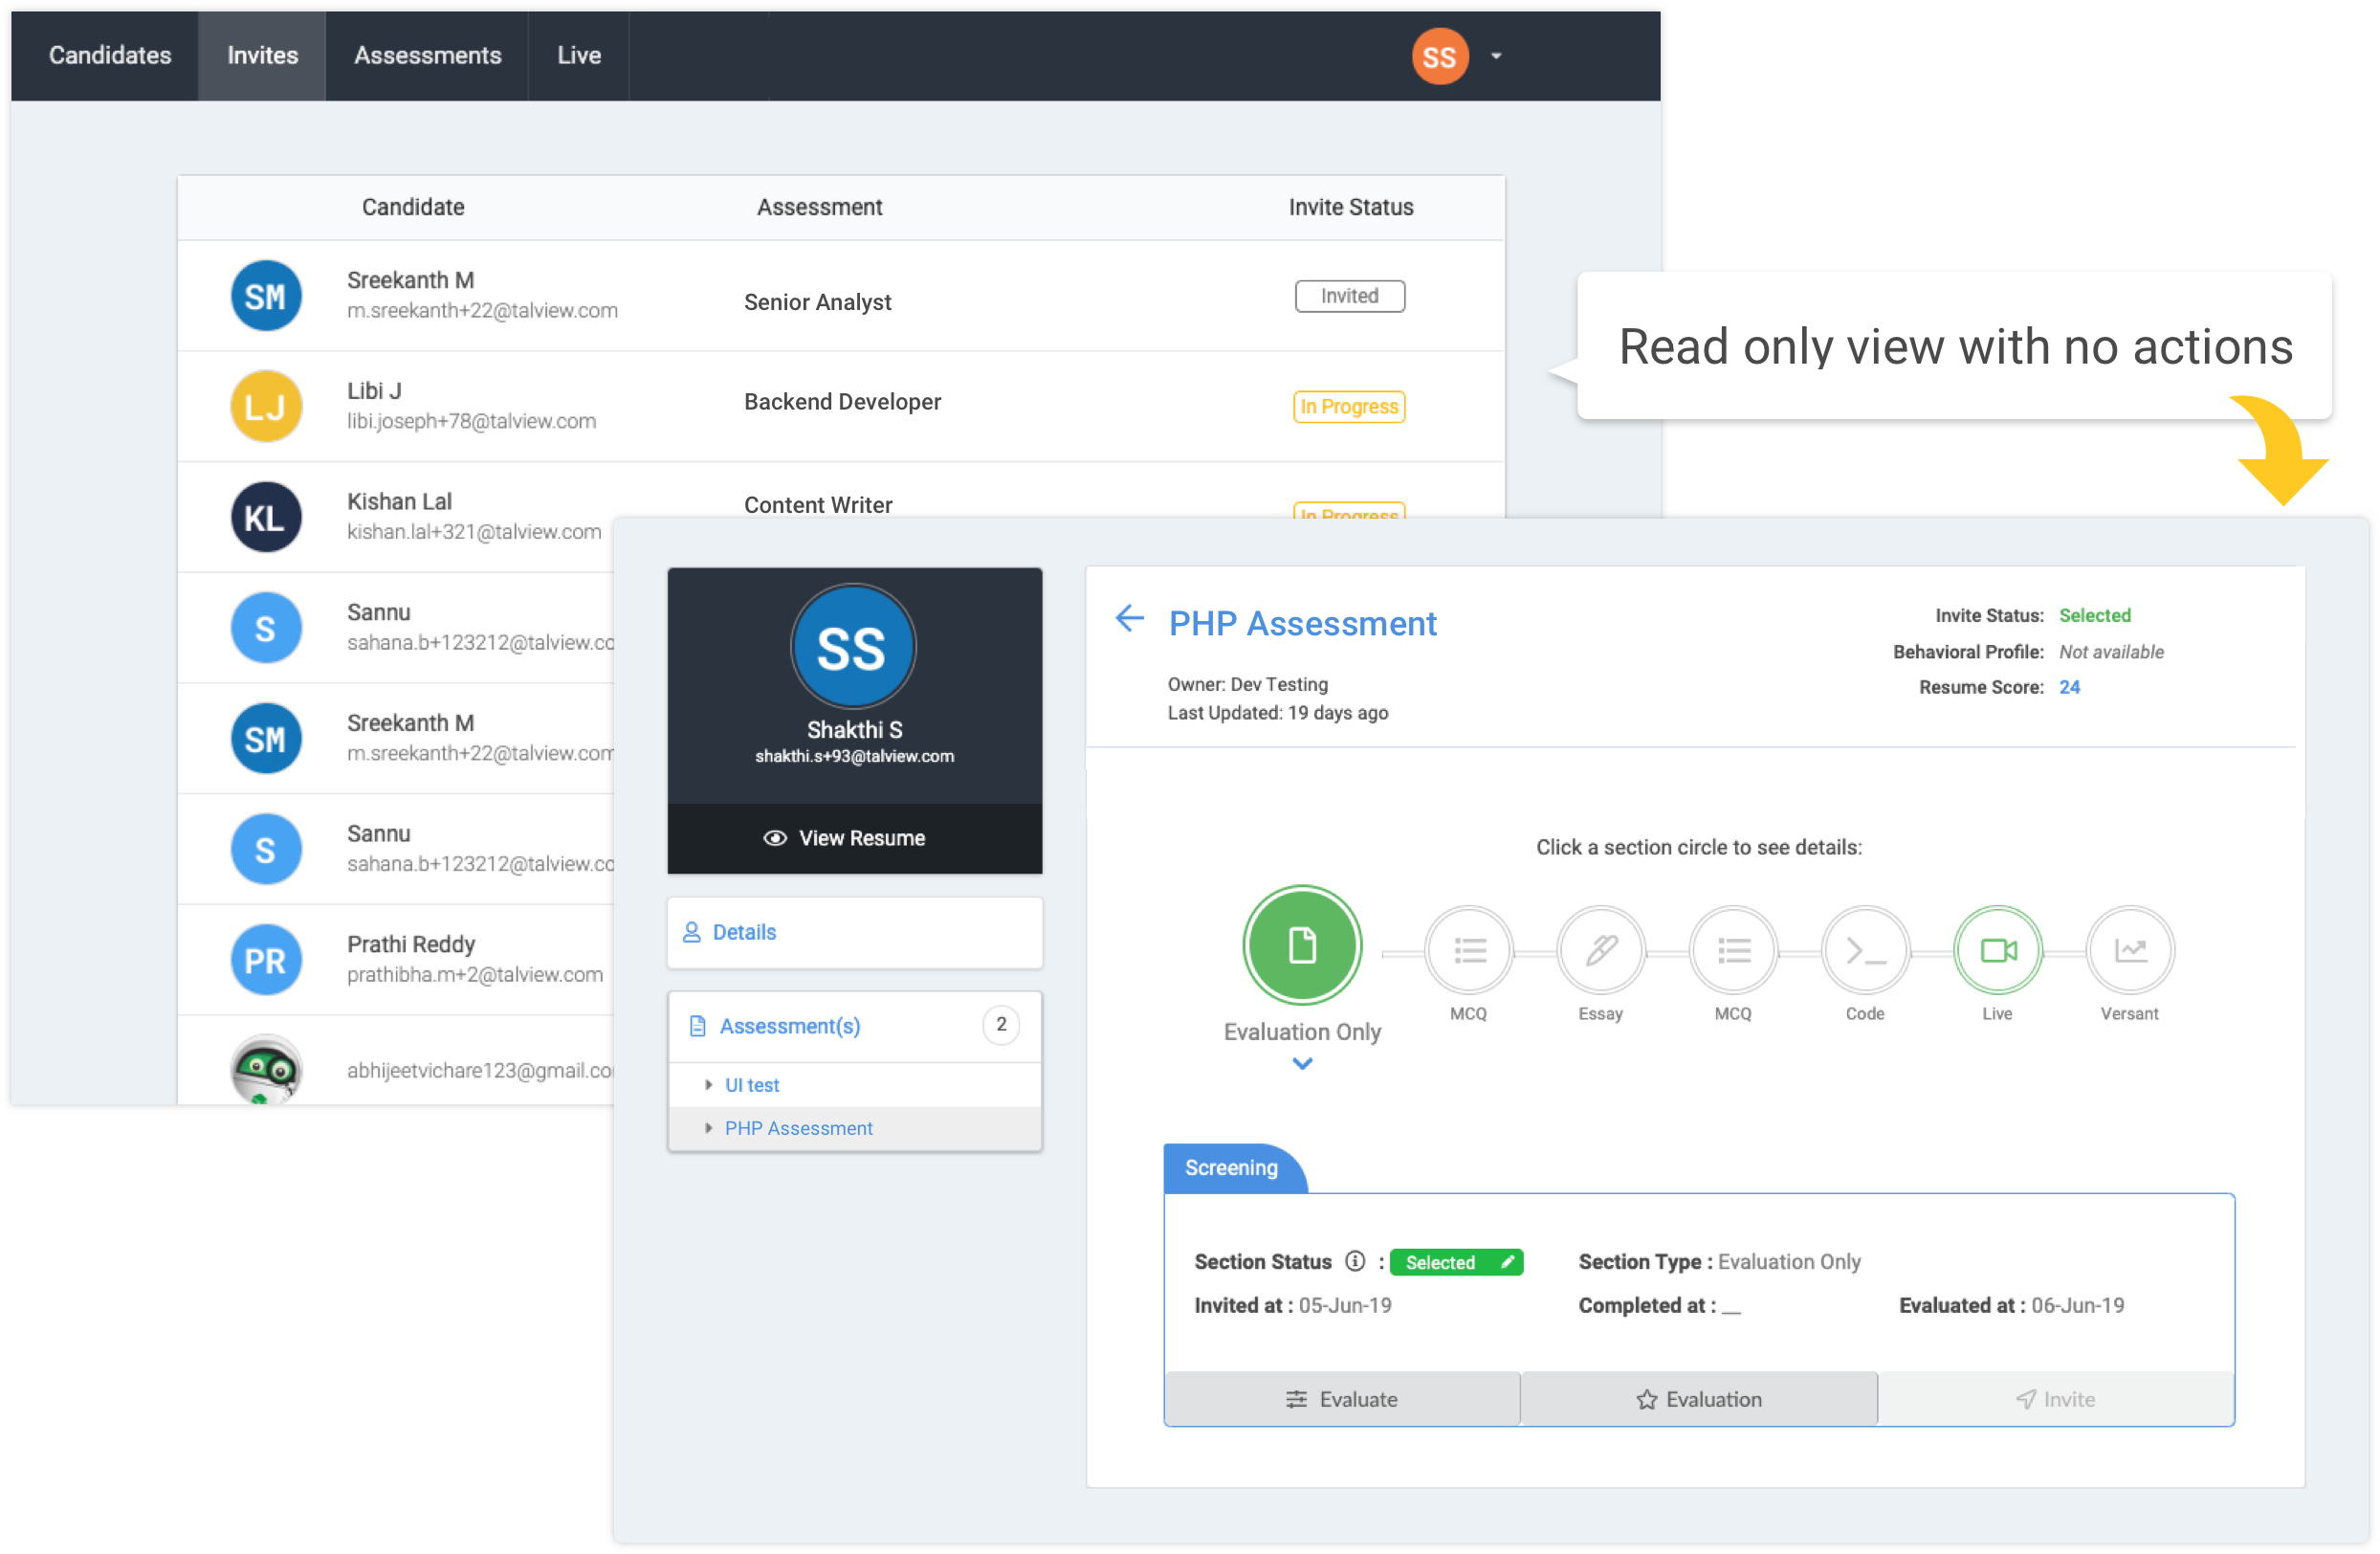Click the robot avatar for abhijeetvichare123
This screenshot has height=1554, width=2380.
pyautogui.click(x=266, y=1069)
